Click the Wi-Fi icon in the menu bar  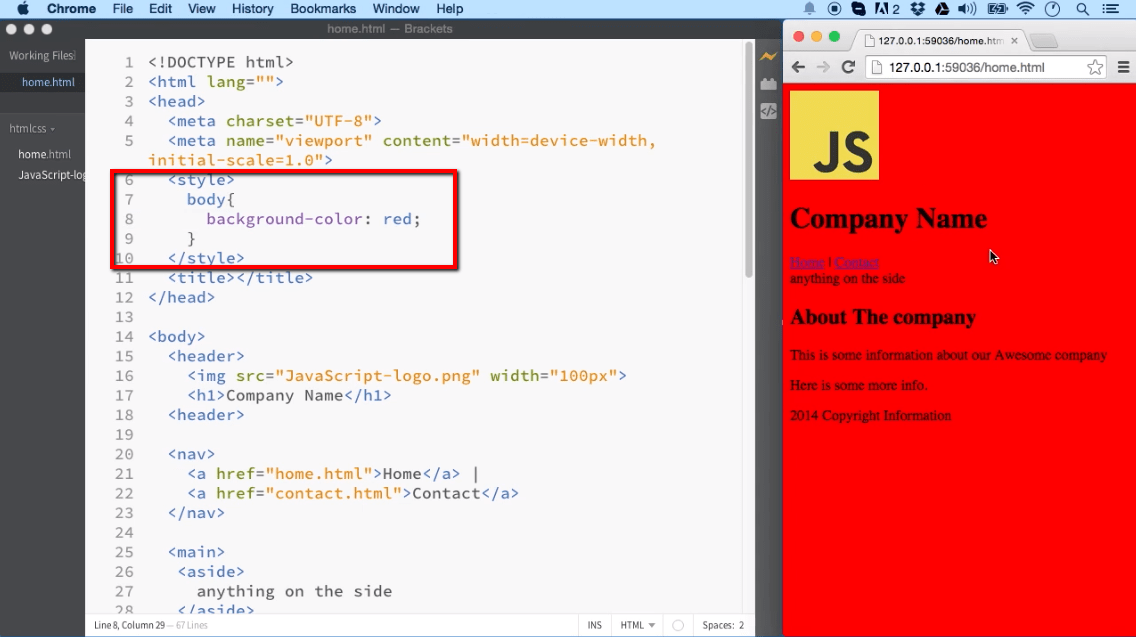[x=1026, y=9]
